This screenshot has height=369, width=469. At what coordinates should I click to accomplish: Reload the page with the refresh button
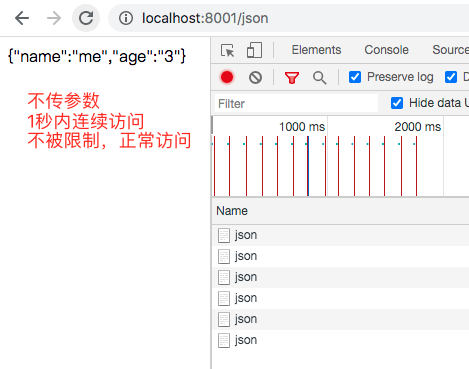click(86, 18)
